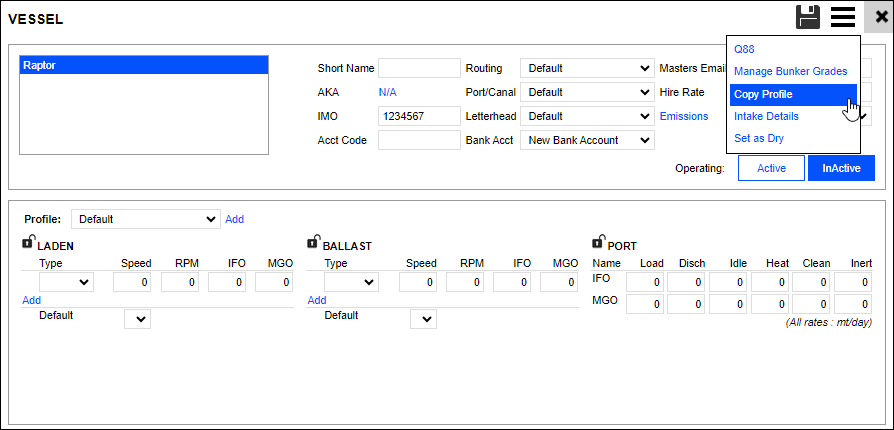The width and height of the screenshot is (894, 430).
Task: Toggle the Laden section lock icon
Action: (x=28, y=243)
